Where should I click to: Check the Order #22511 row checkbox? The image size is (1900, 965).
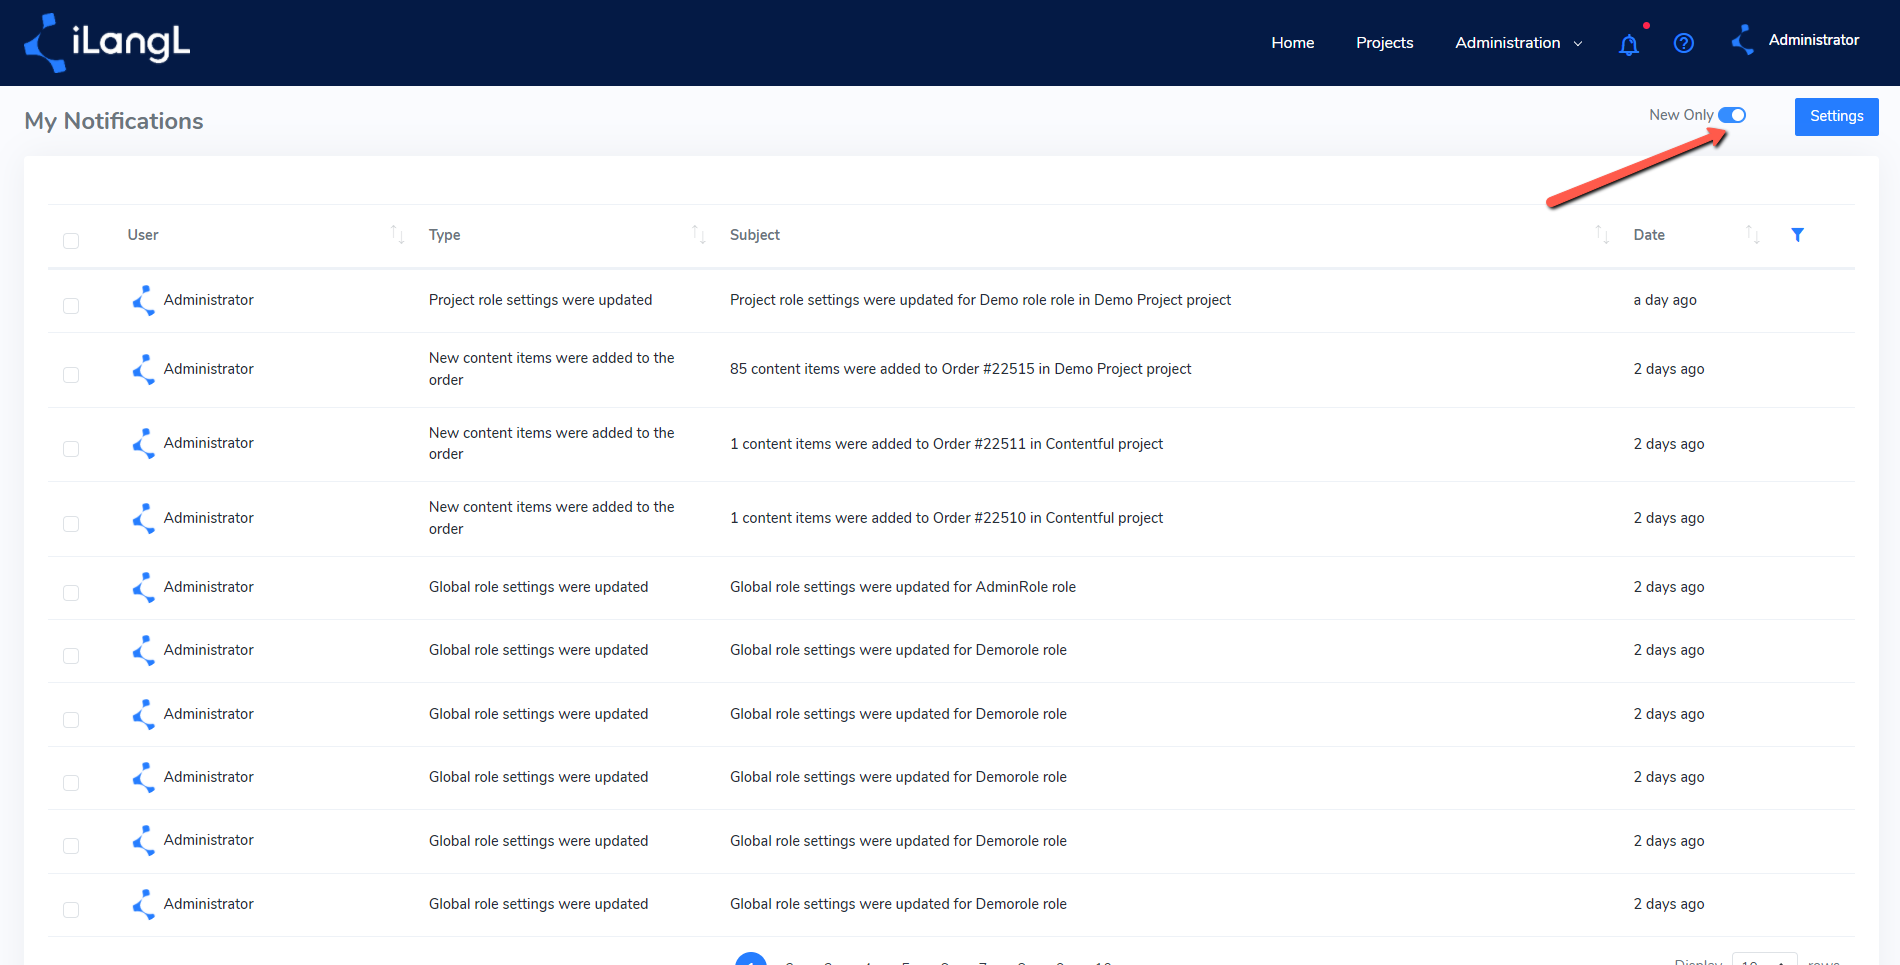[71, 449]
